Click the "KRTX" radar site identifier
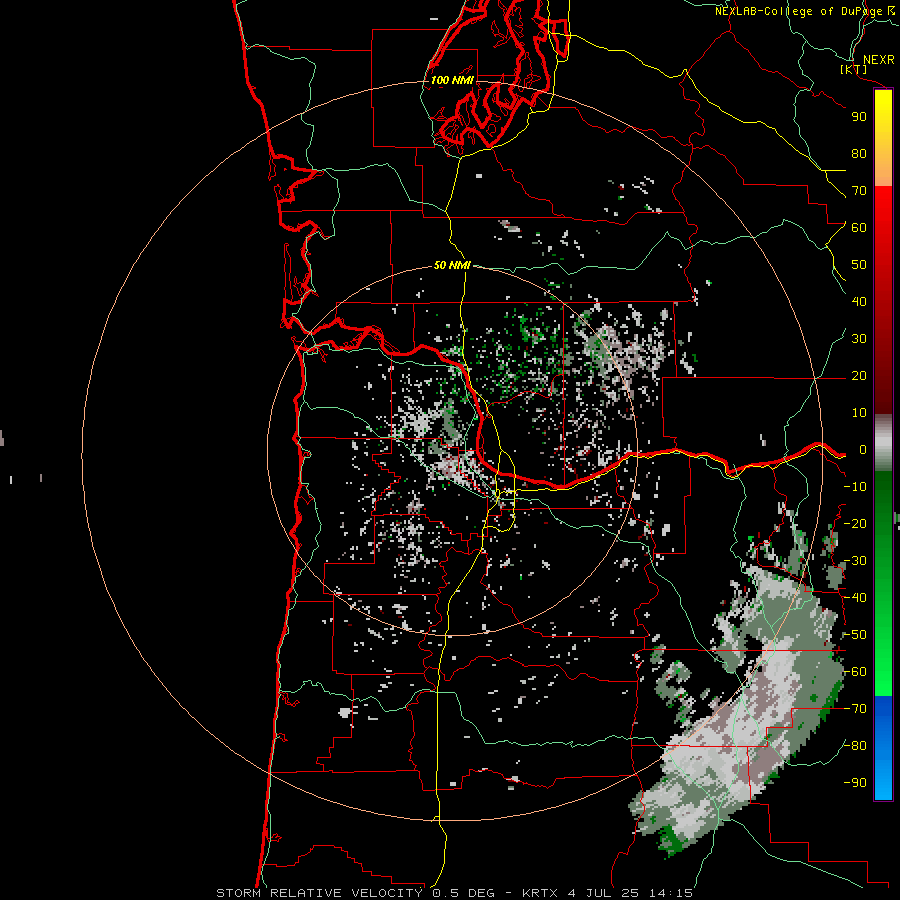Image resolution: width=900 pixels, height=900 pixels. tap(540, 893)
